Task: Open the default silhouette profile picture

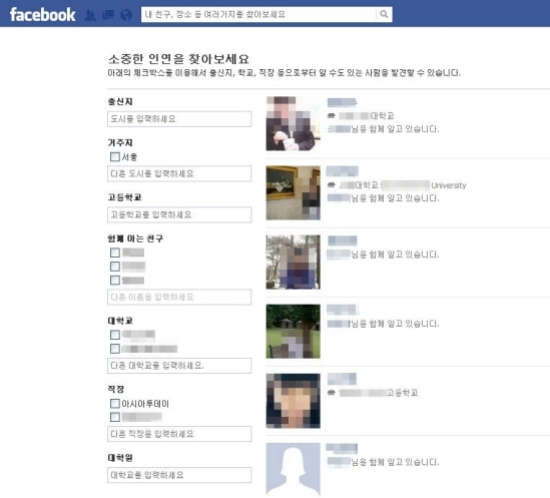Action: pos(293,469)
